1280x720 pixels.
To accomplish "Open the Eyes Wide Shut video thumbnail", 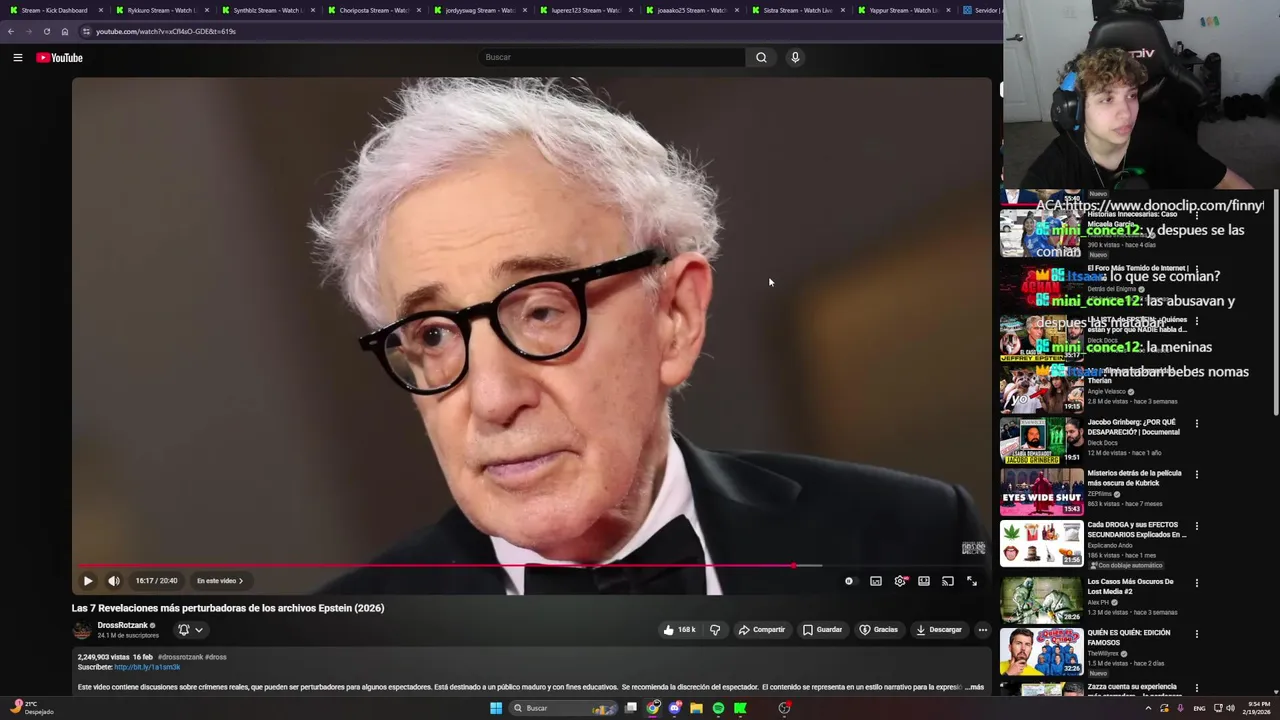I will tap(1041, 492).
